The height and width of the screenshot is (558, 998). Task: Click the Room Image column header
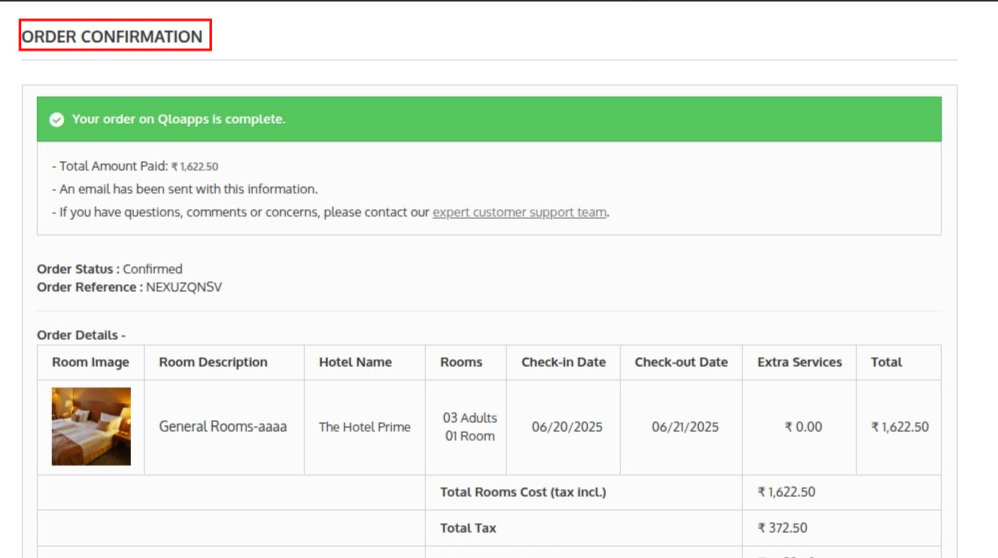coord(90,362)
